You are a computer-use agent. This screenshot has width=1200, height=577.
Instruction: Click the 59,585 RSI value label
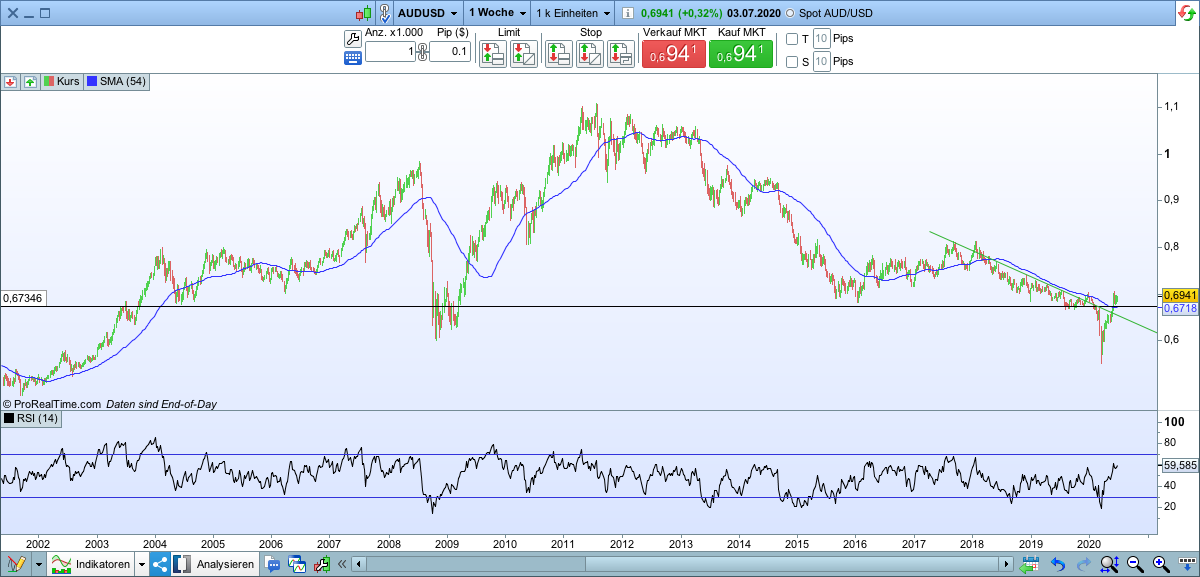point(1180,465)
